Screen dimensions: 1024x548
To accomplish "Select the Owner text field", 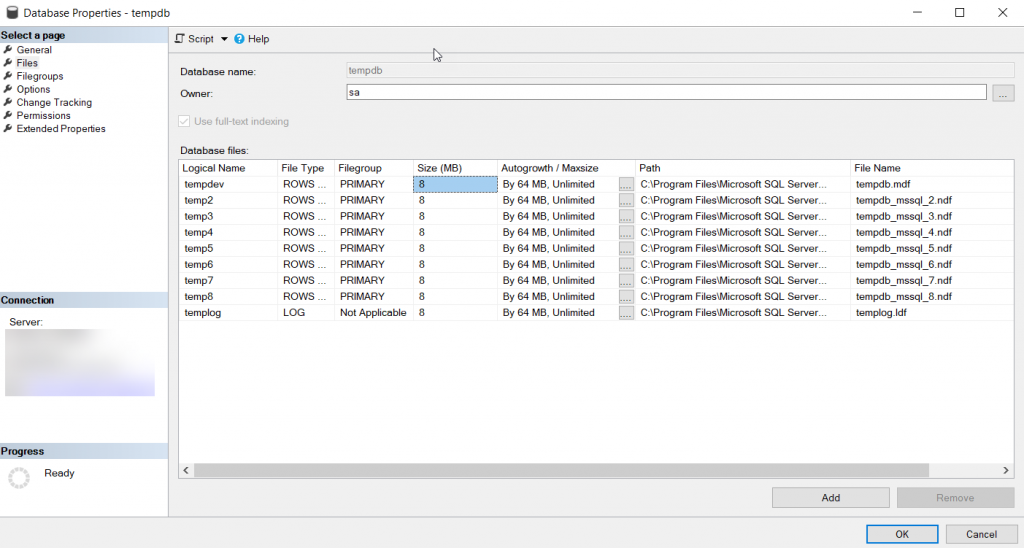I will point(666,93).
